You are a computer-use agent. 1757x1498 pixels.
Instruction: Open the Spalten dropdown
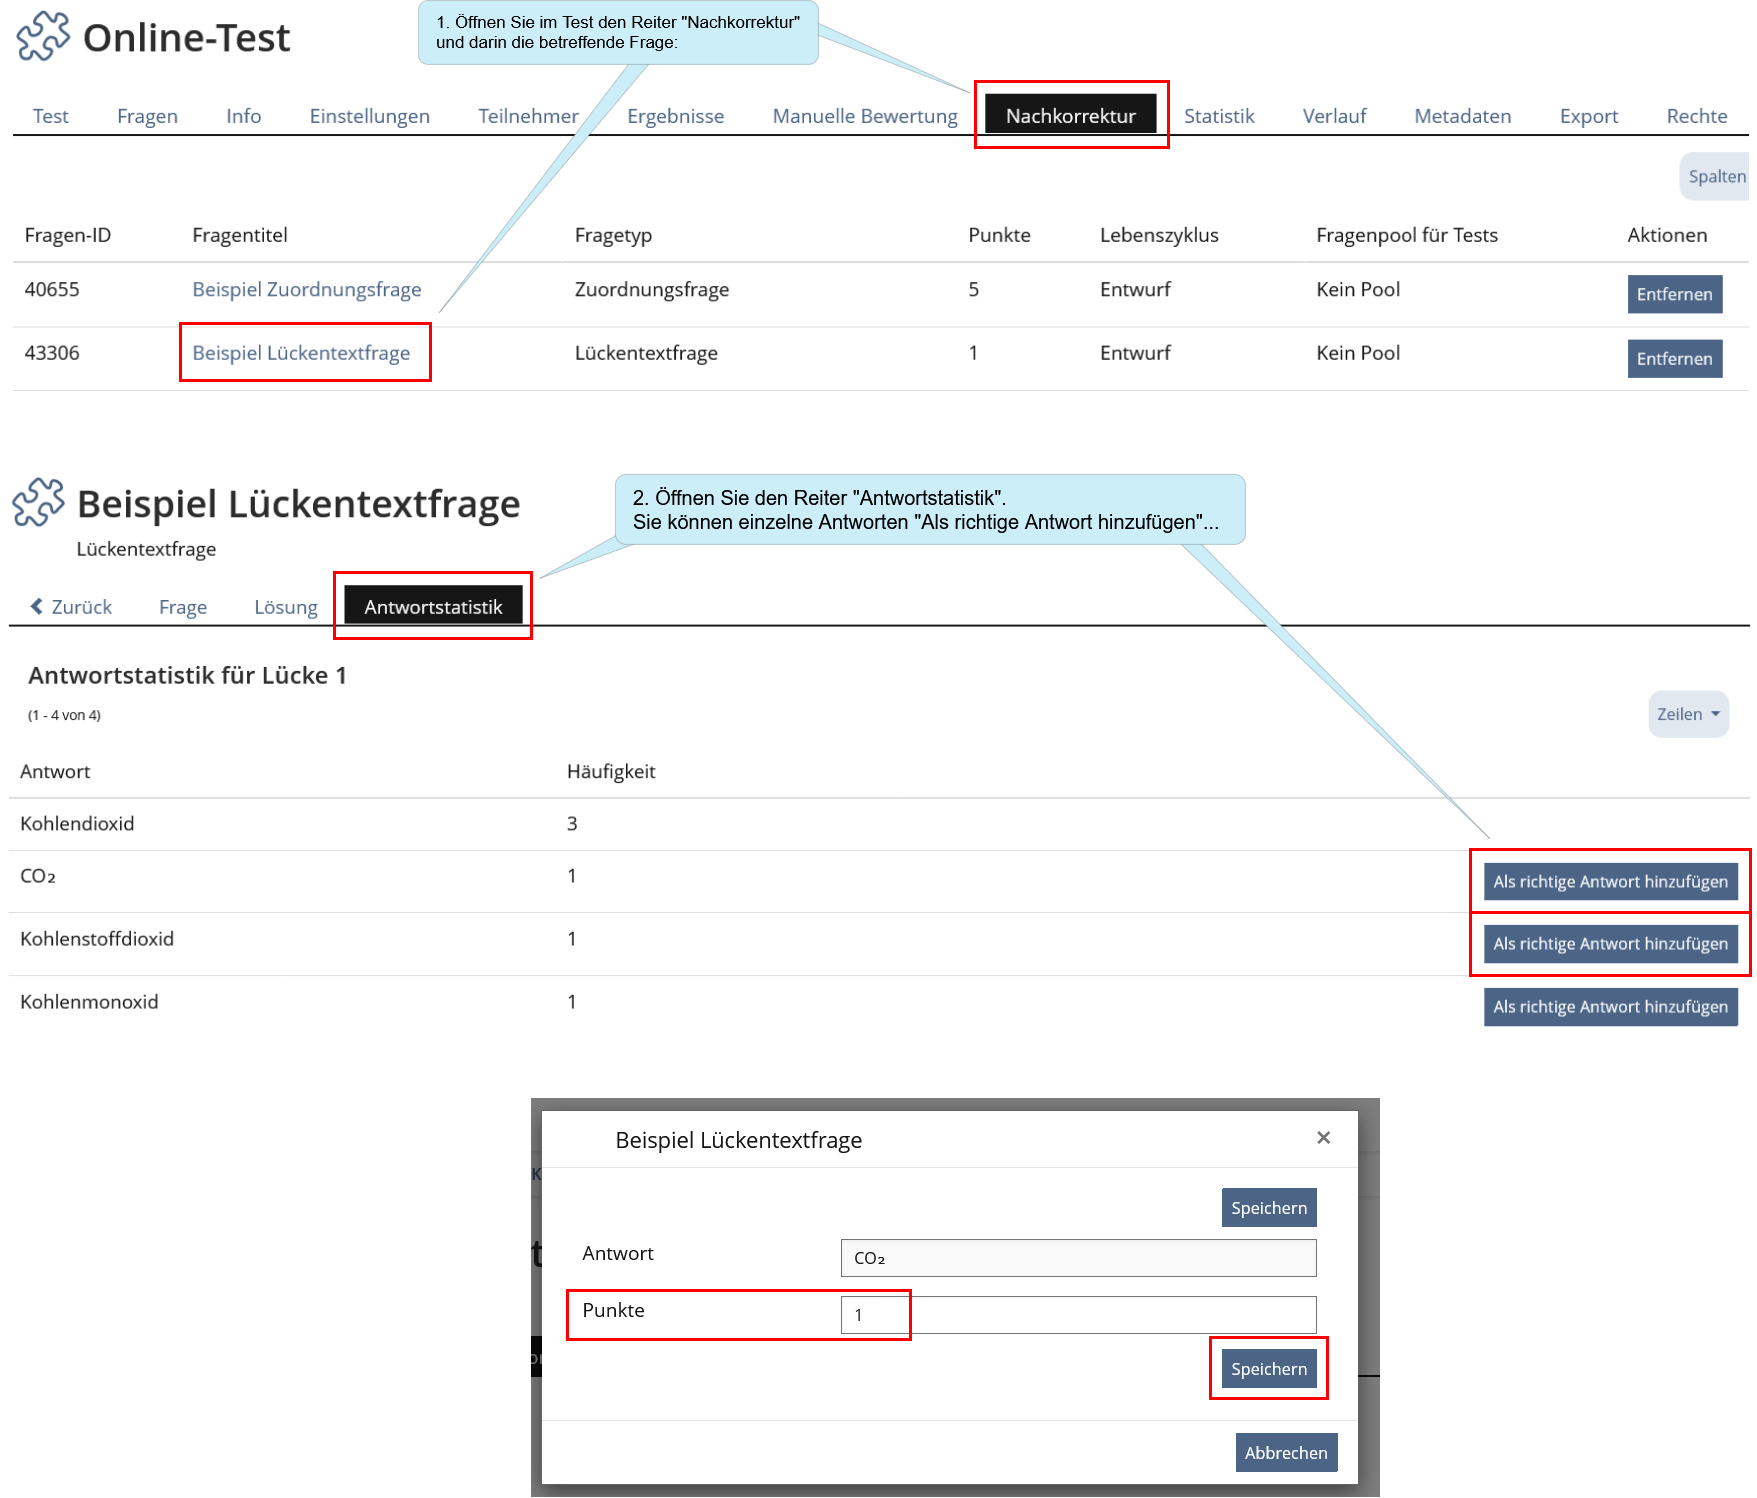coord(1715,176)
